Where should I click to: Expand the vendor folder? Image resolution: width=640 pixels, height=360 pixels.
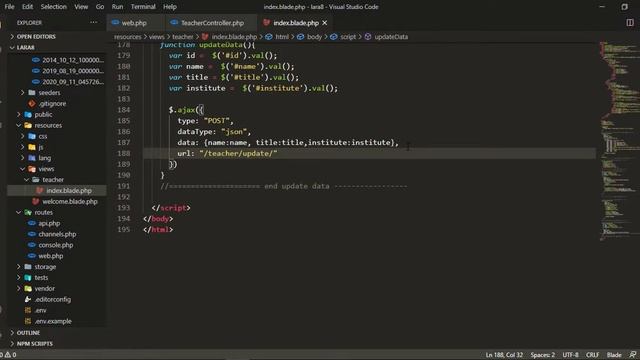[44, 288]
